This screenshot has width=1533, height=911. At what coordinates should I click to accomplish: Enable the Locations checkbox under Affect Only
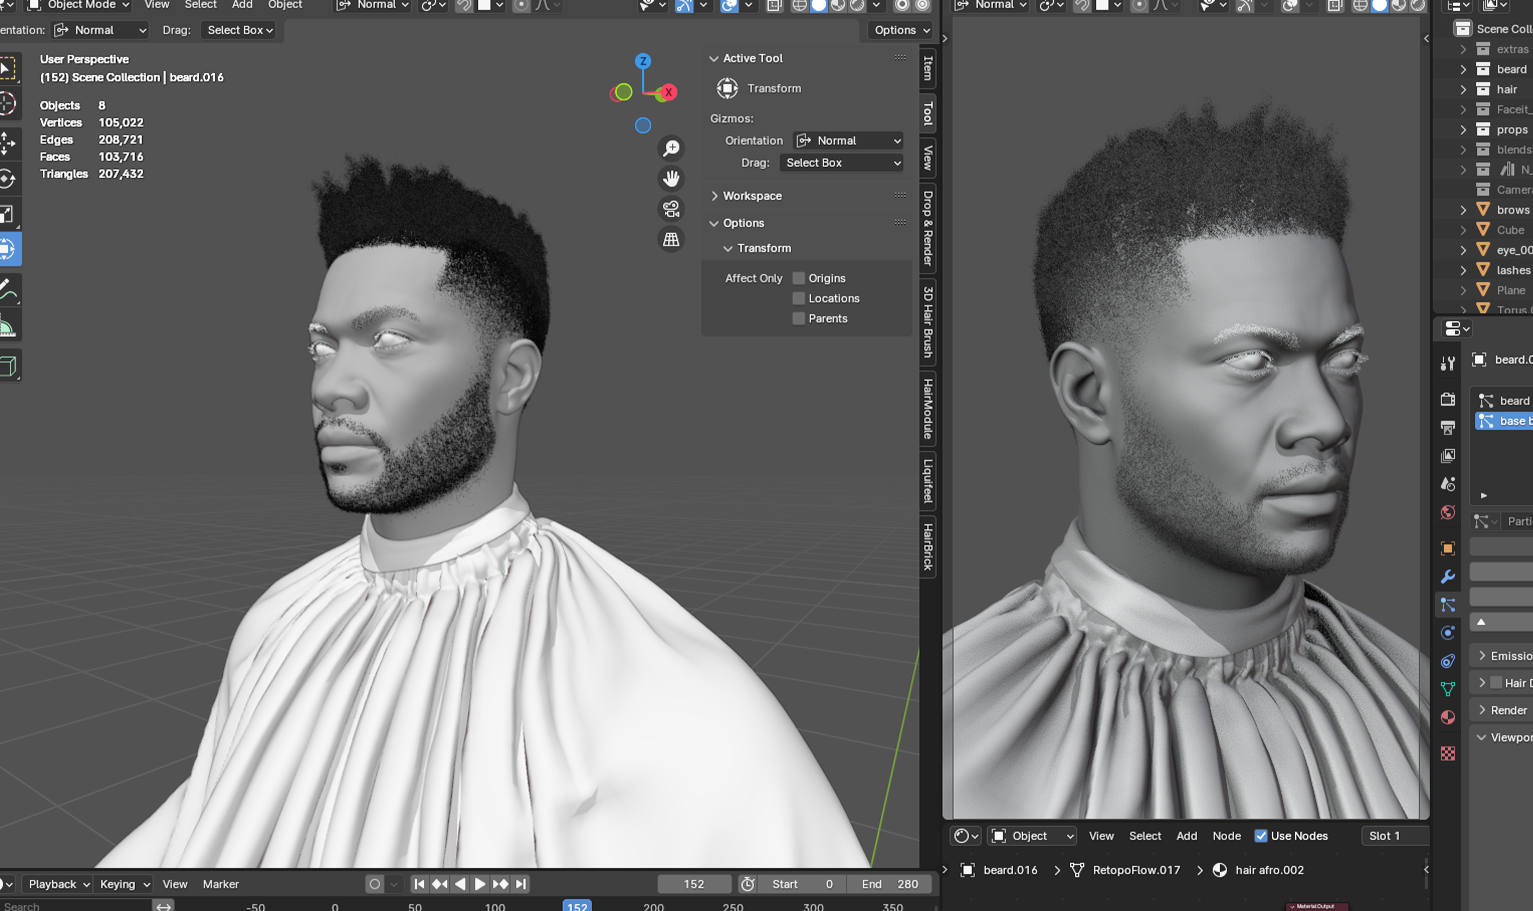(x=799, y=298)
